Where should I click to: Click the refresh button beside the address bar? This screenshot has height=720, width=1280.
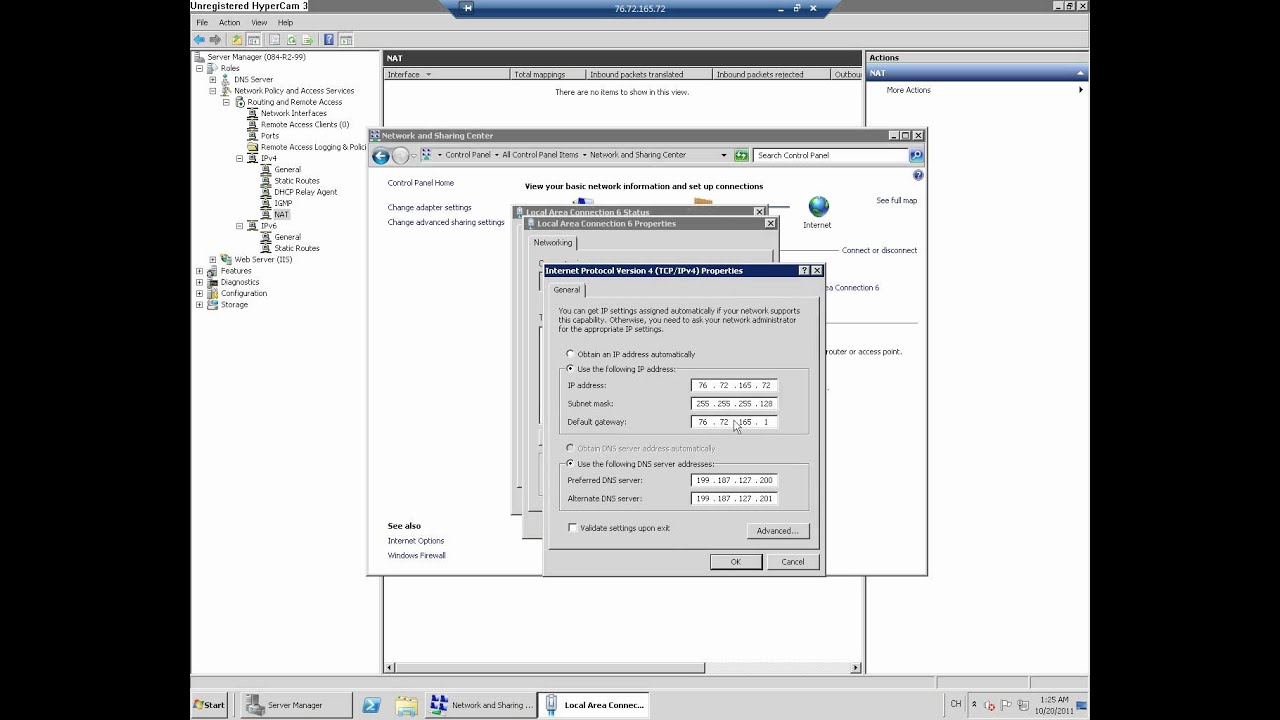pos(741,155)
